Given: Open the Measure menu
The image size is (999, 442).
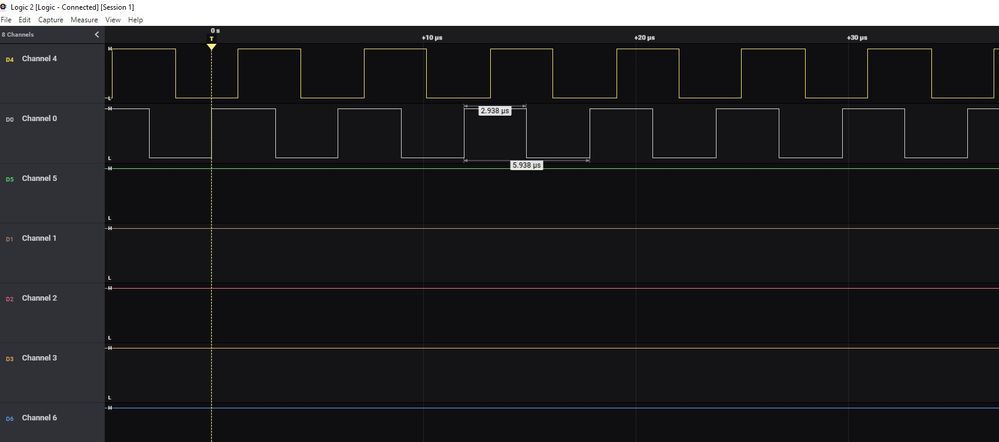Looking at the screenshot, I should pos(84,20).
